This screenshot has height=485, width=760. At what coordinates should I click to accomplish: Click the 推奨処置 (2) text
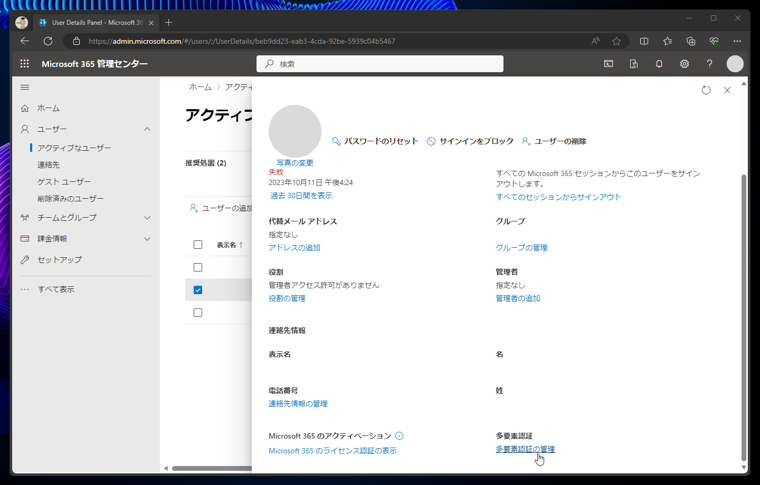coord(206,163)
